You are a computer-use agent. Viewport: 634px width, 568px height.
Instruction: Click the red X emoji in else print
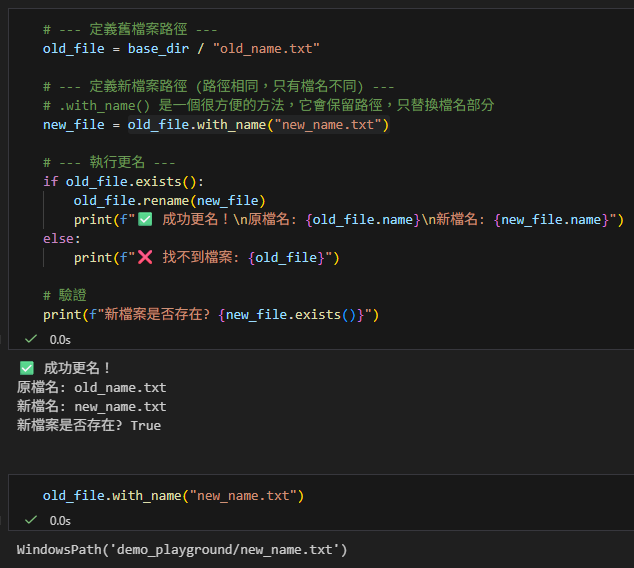(145, 257)
